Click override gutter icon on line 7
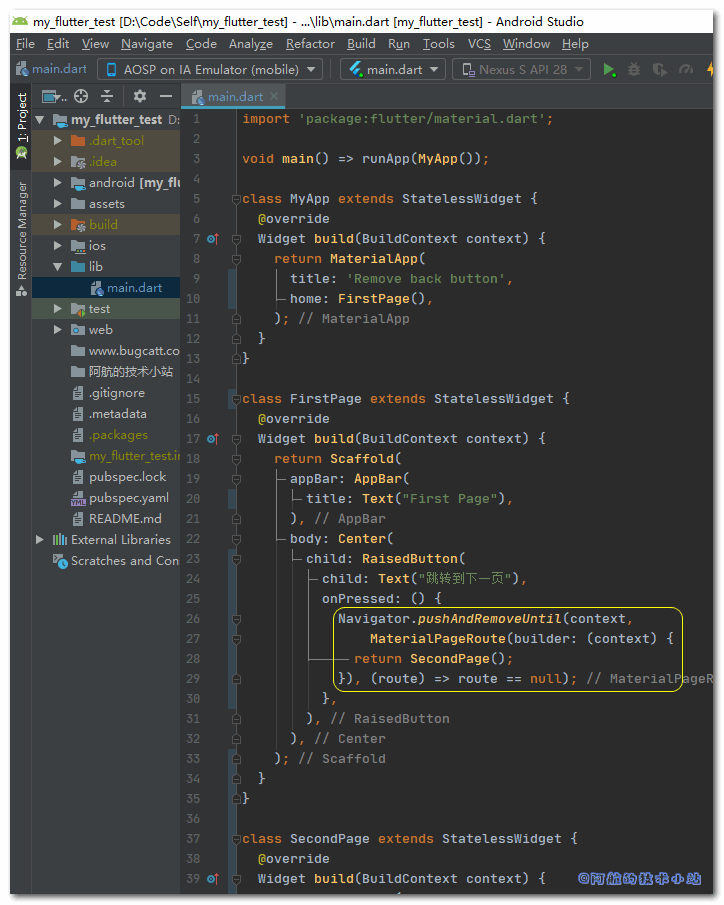The height and width of the screenshot is (905, 724). (x=212, y=239)
